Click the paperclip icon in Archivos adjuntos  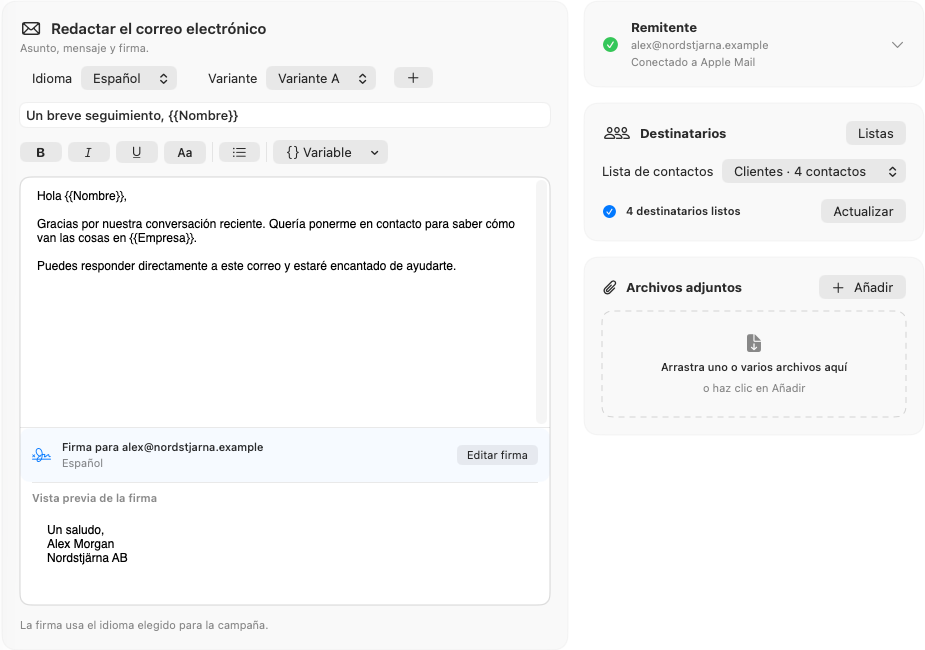click(x=609, y=288)
